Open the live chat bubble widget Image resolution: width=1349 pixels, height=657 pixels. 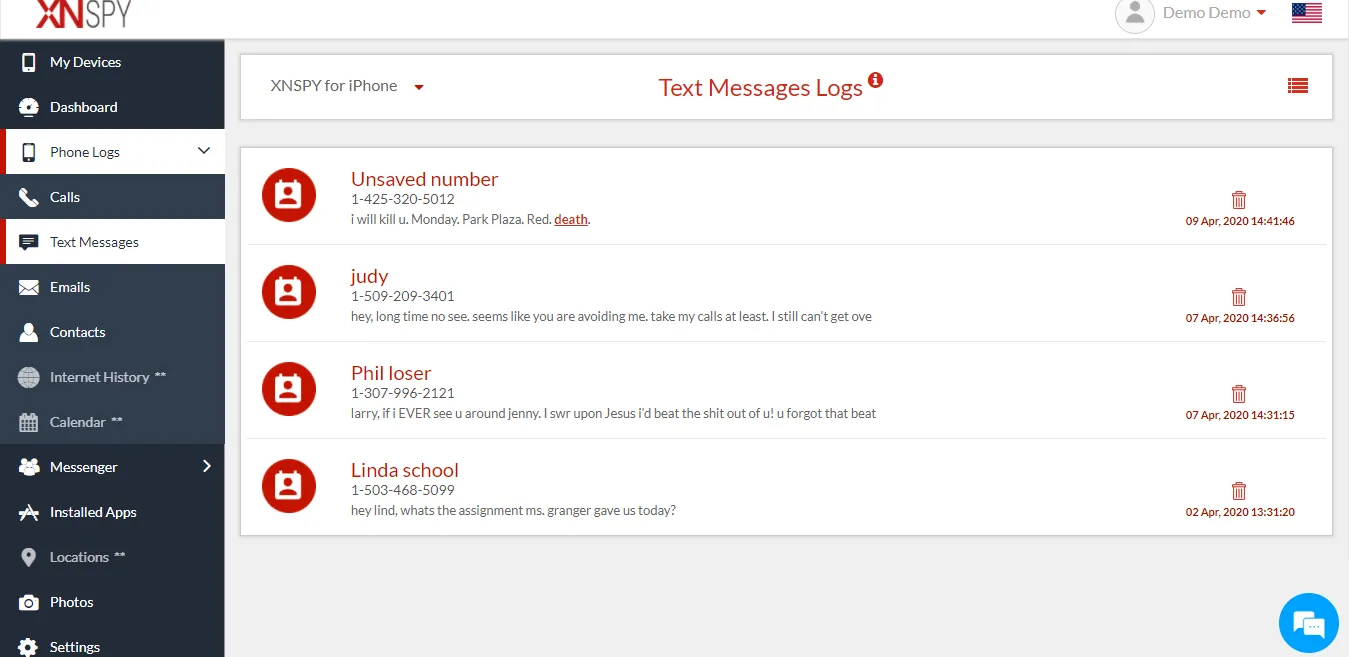click(1308, 622)
